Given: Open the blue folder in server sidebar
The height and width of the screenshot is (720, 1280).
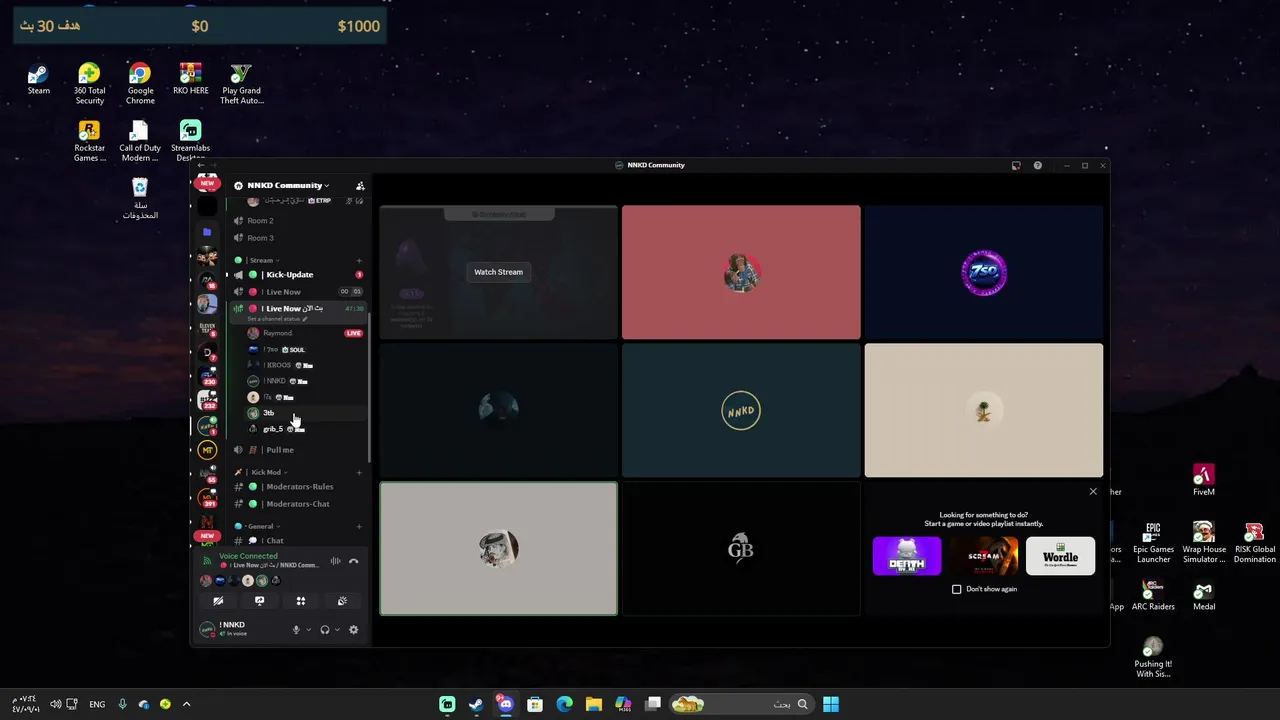Looking at the screenshot, I should (207, 231).
